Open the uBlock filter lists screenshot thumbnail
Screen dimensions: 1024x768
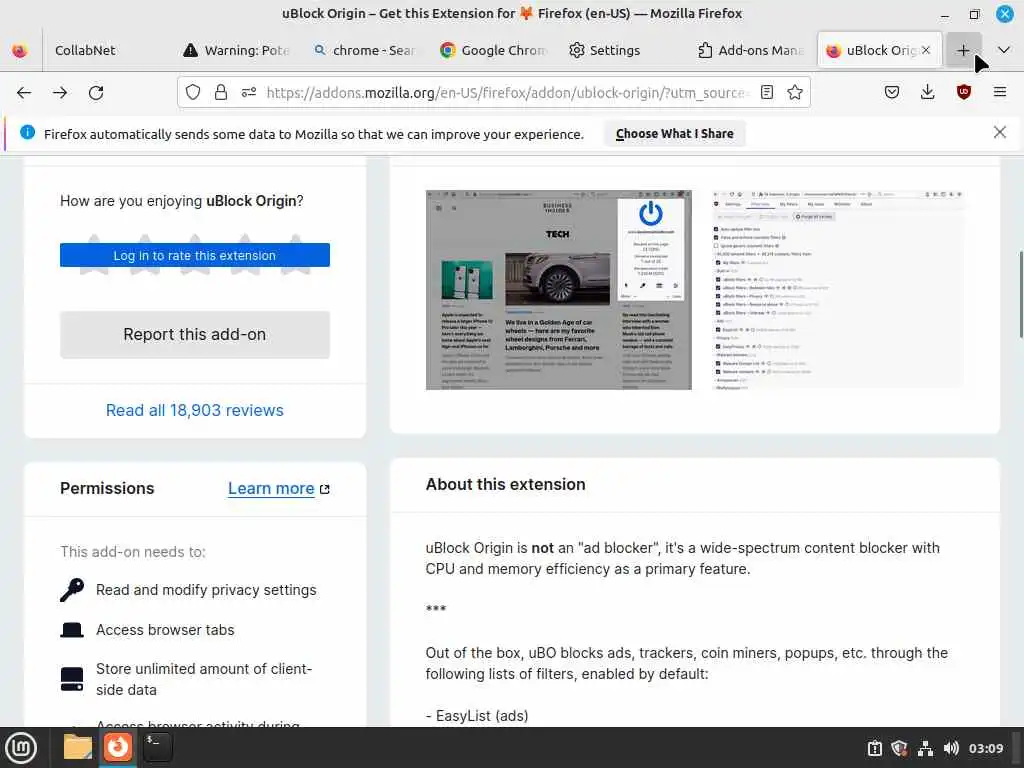[838, 290]
